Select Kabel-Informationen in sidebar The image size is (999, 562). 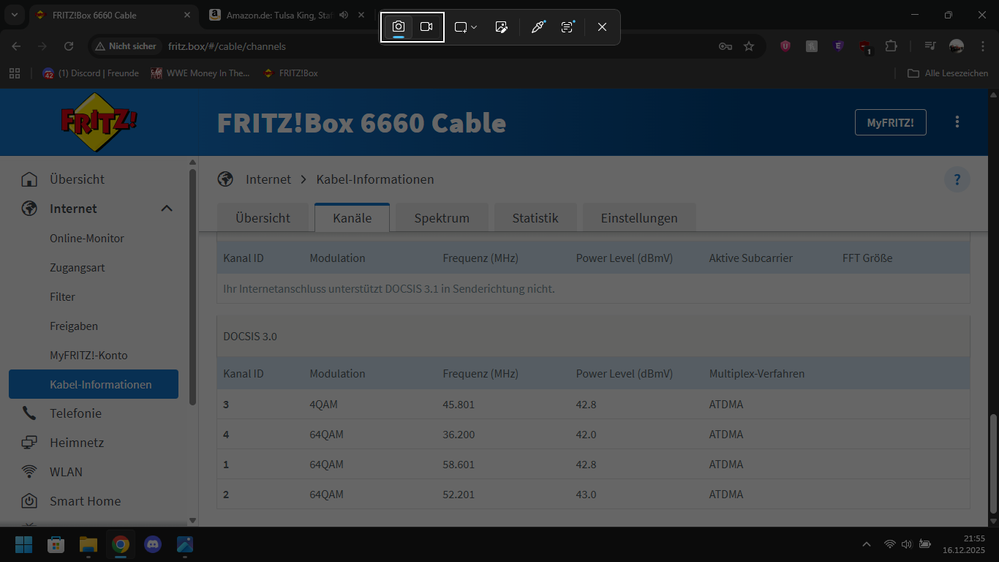[94, 384]
